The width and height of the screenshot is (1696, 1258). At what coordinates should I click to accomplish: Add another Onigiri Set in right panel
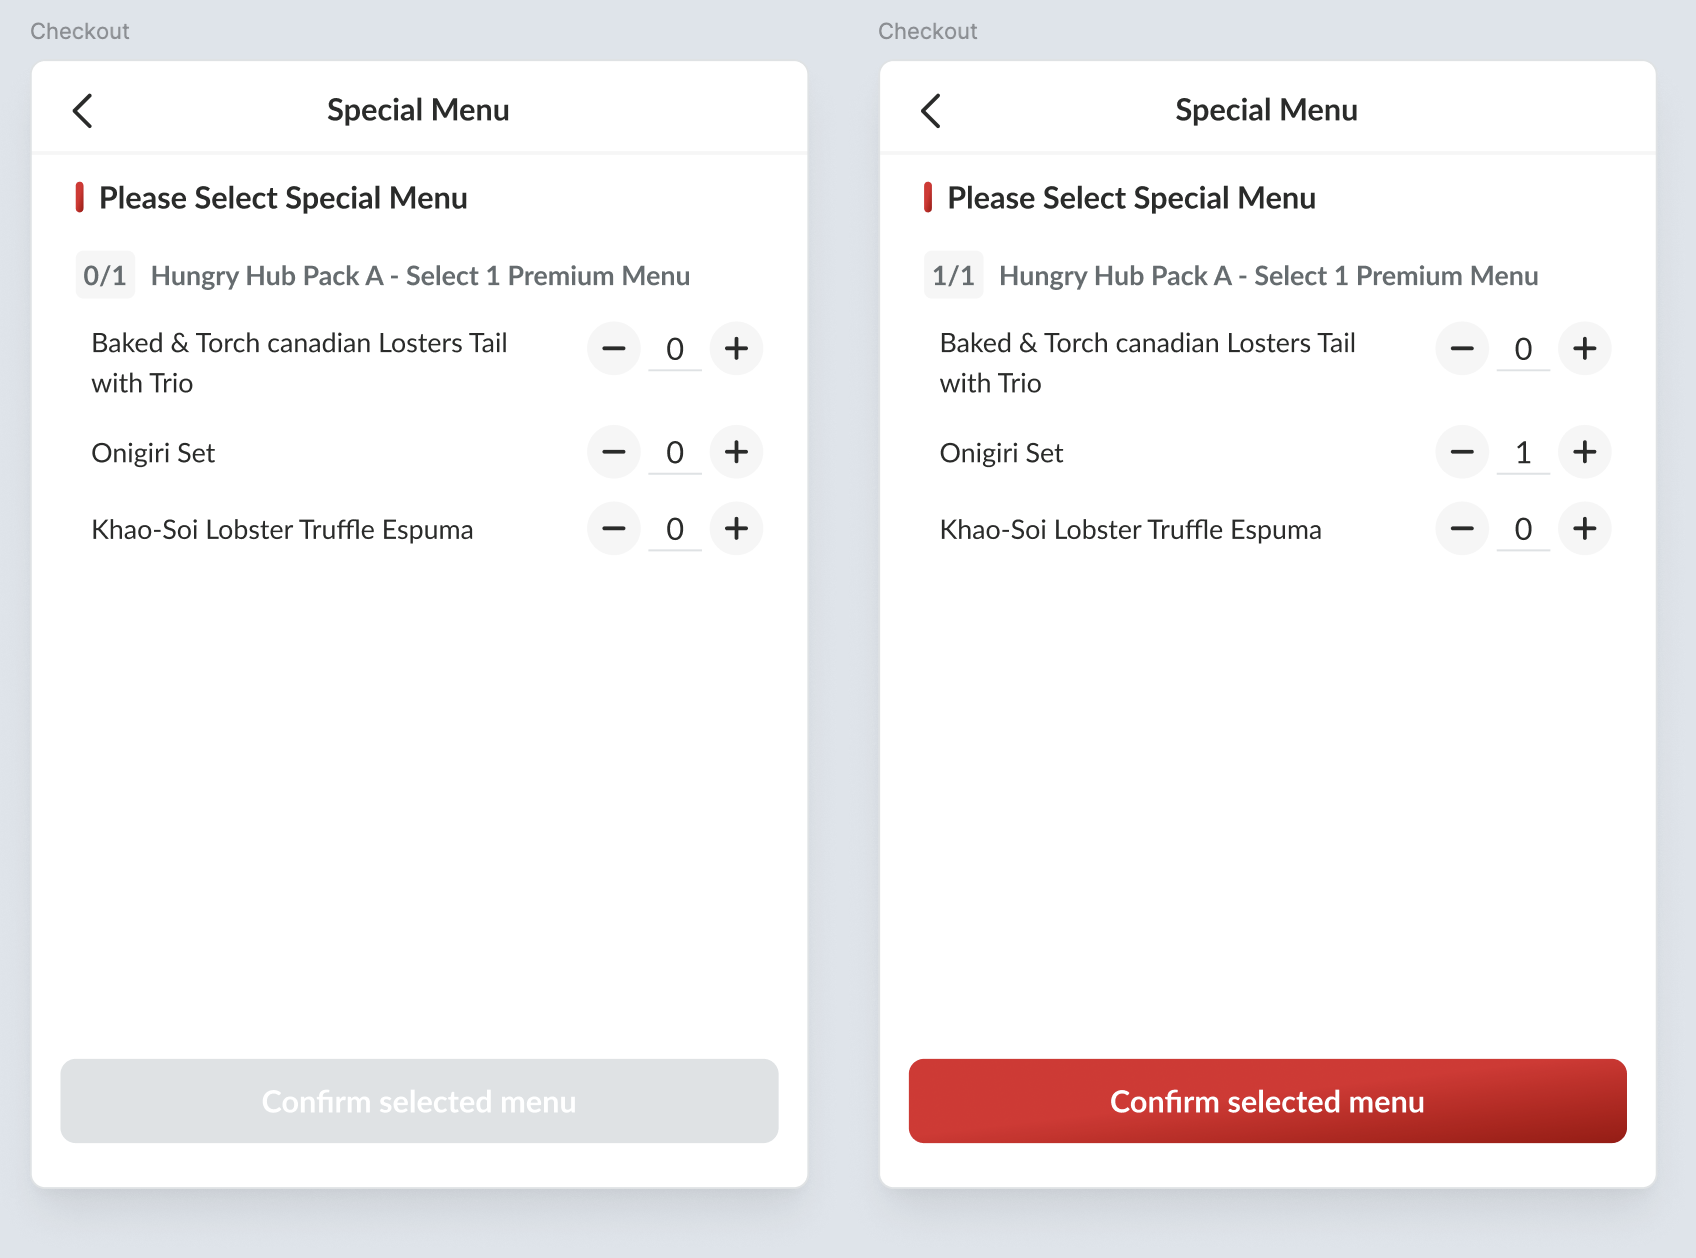click(x=1584, y=452)
